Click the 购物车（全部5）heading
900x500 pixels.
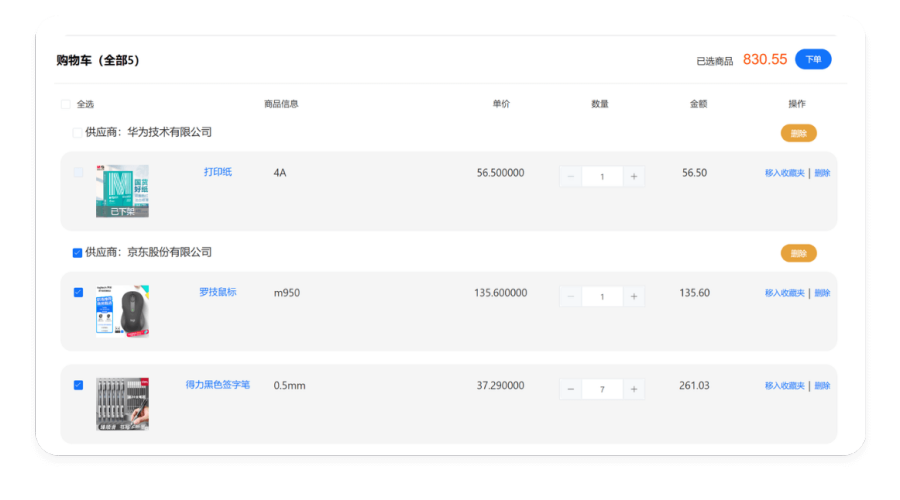[98, 60]
